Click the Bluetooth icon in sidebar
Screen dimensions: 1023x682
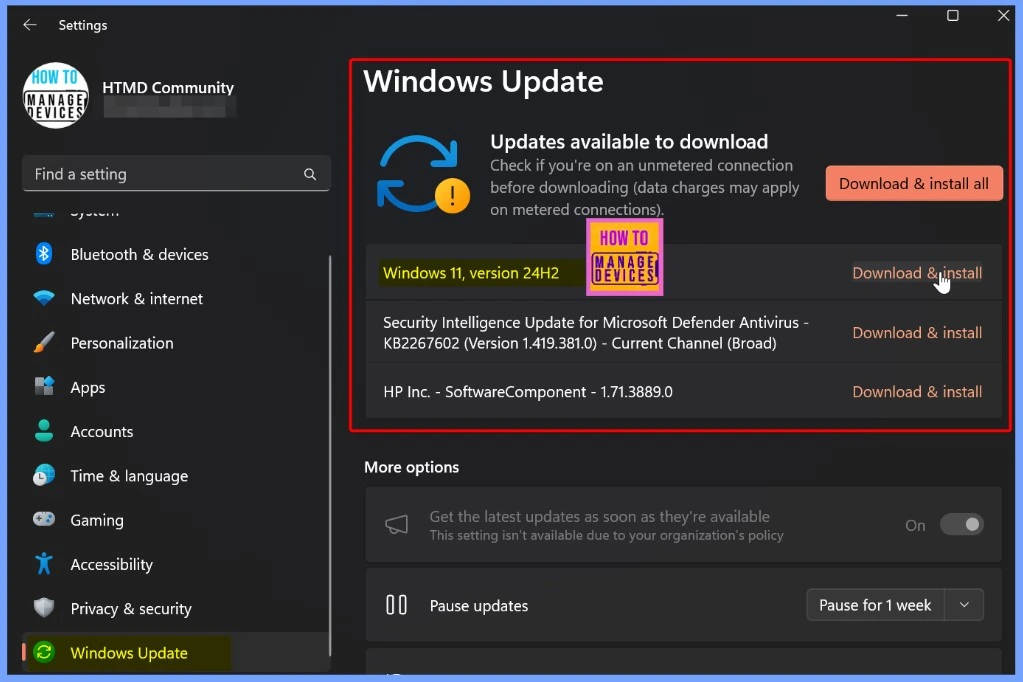tap(44, 254)
